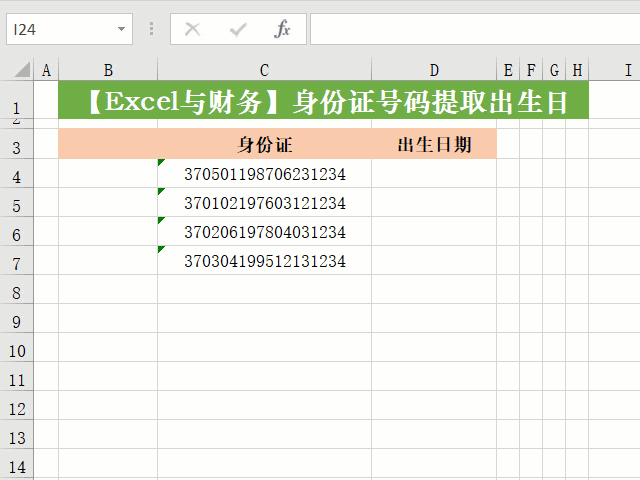Click the 出生日期 header cell
Screen dimensions: 640x480
click(434, 144)
